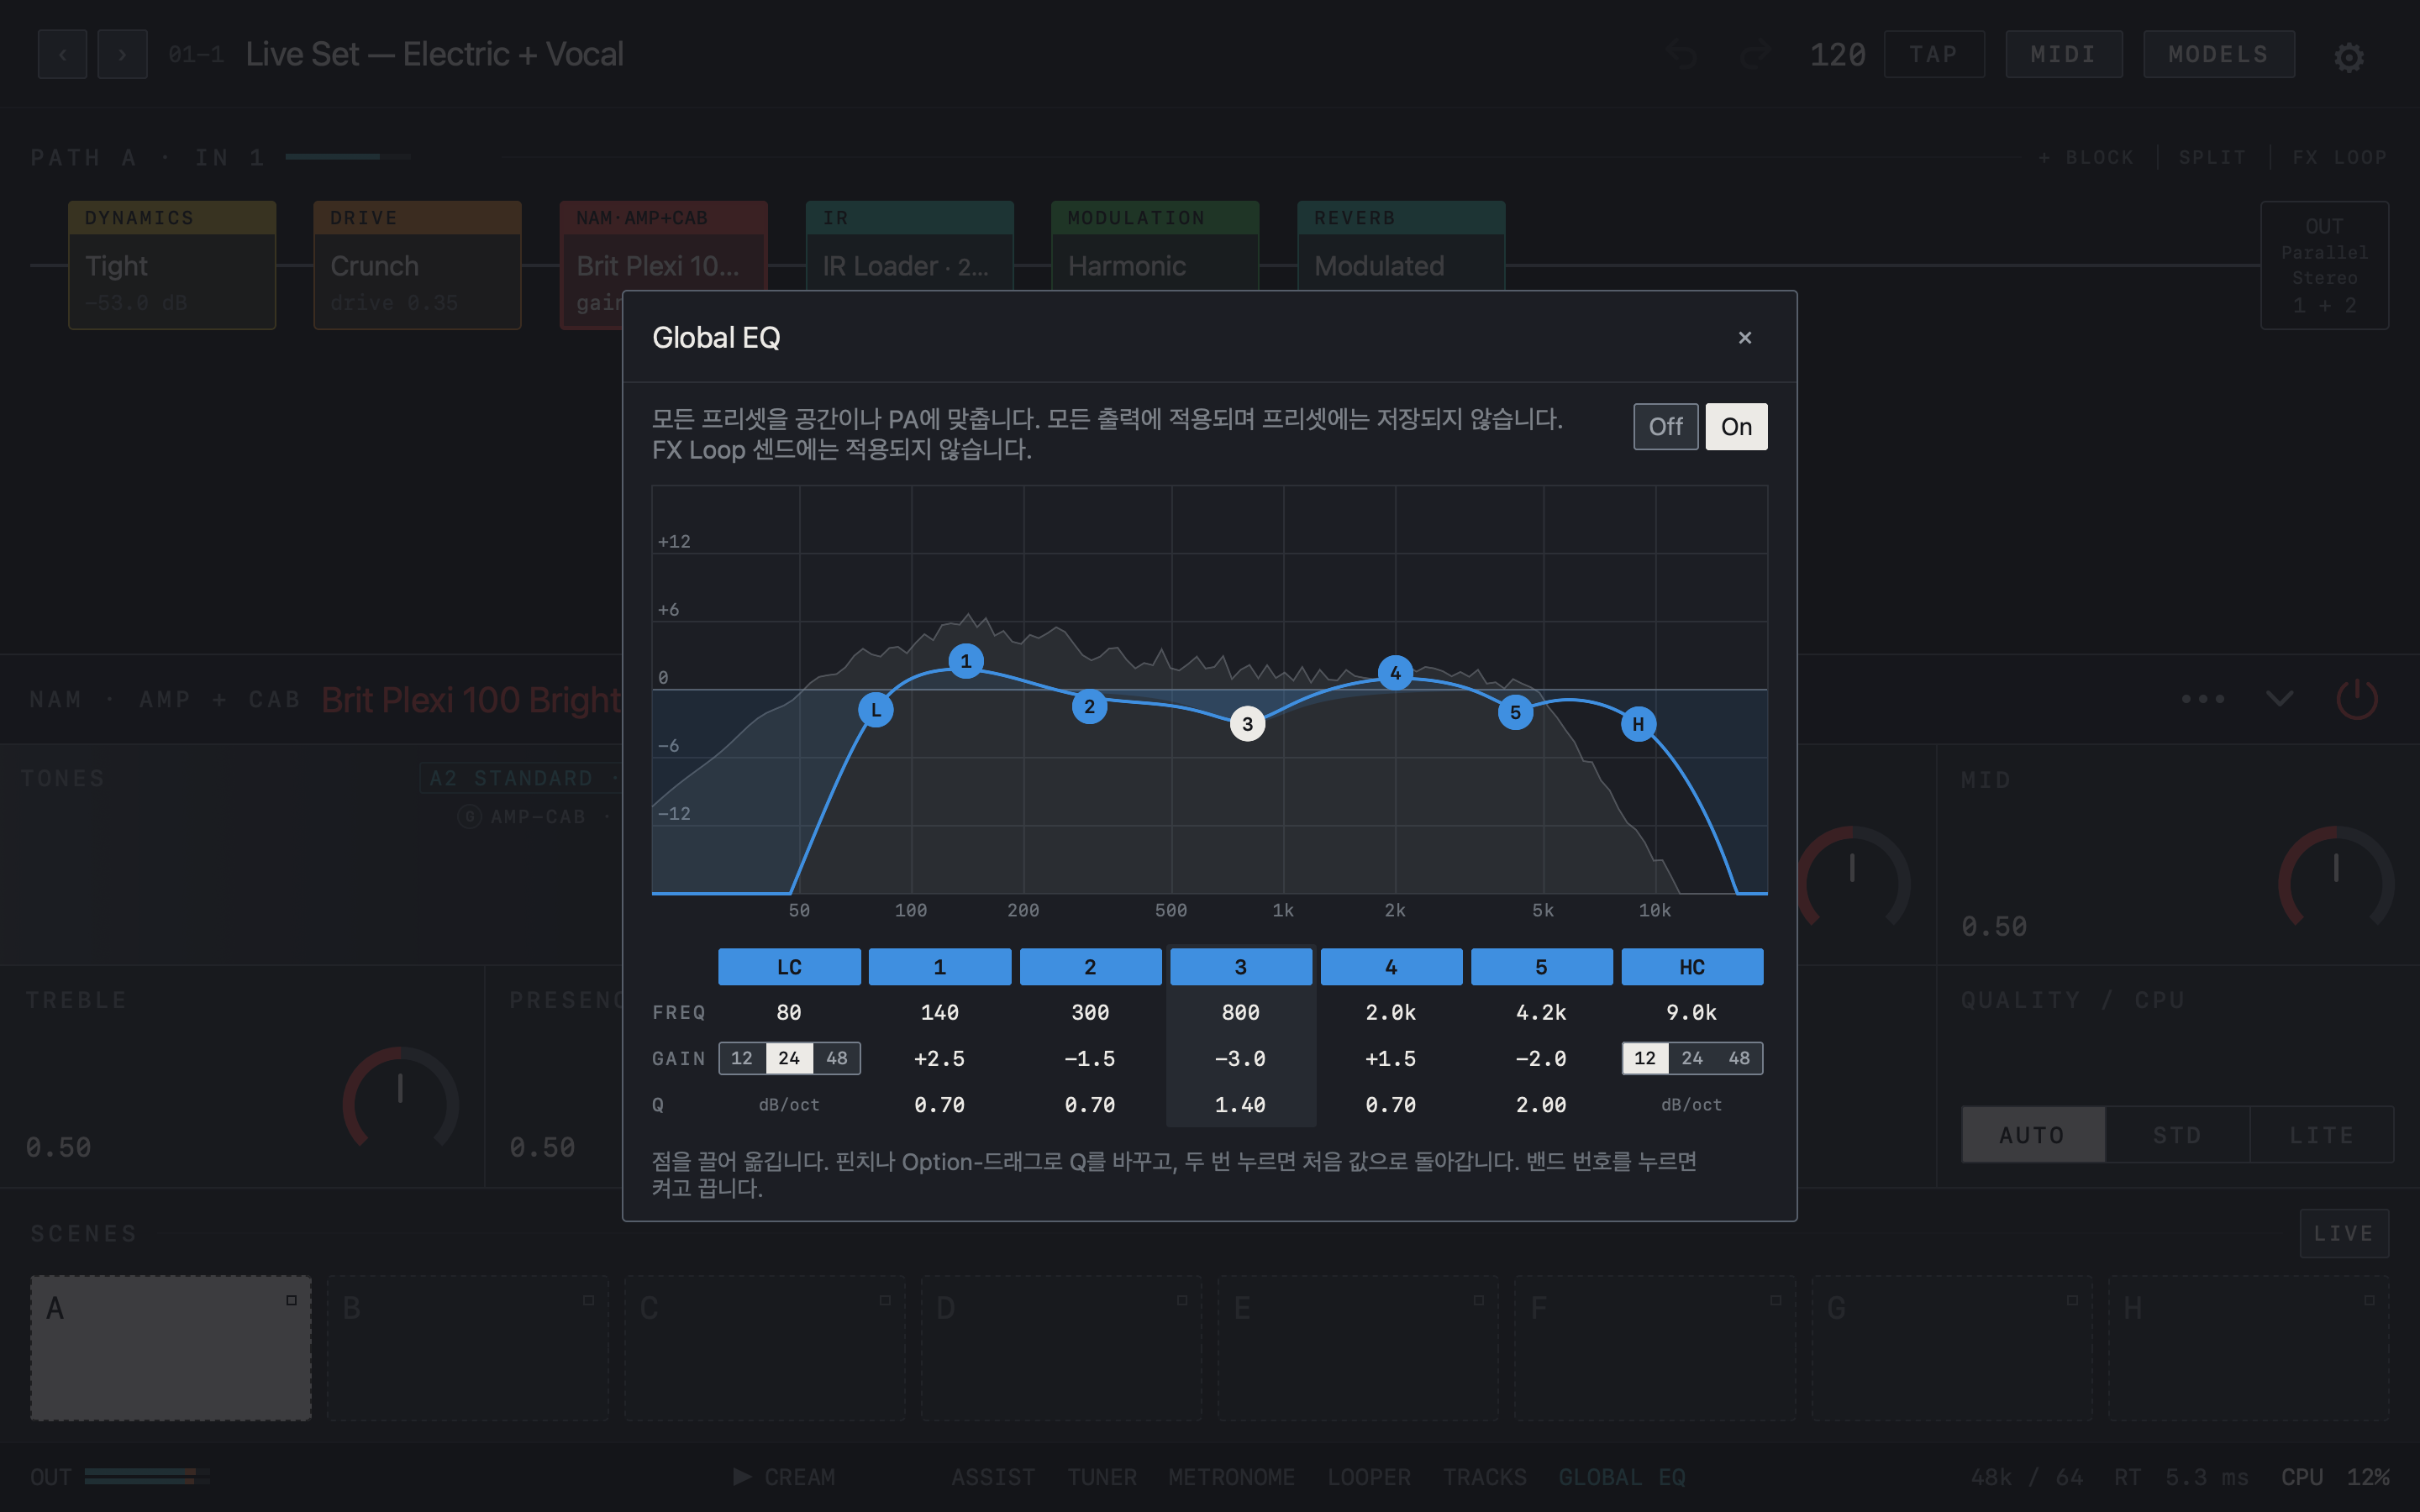Select band 3 node on EQ graph
Image resolution: width=2420 pixels, height=1512 pixels.
1247,724
